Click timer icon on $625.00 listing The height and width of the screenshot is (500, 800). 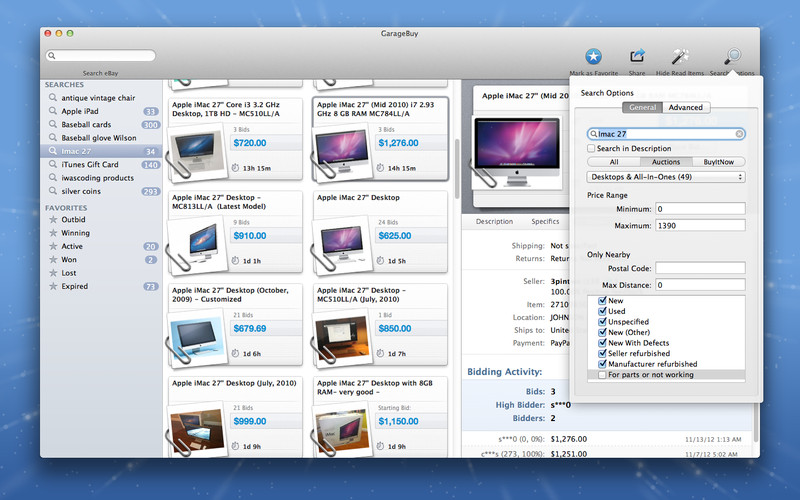click(x=380, y=261)
